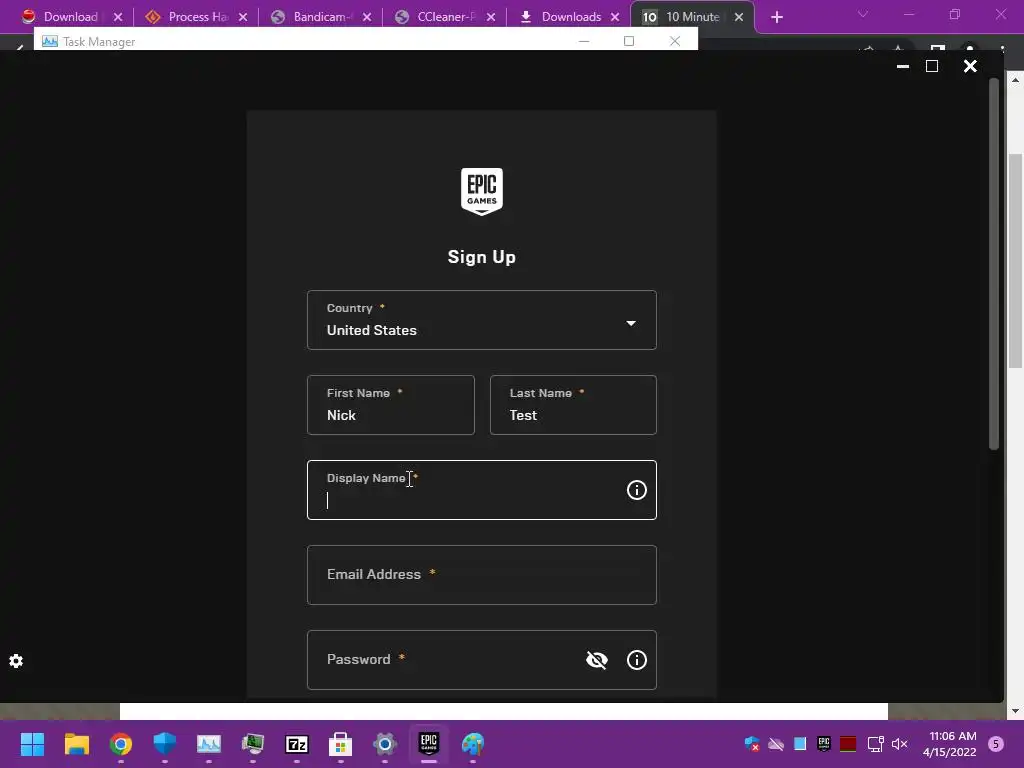Minimize the Epic Games launcher window

point(903,66)
